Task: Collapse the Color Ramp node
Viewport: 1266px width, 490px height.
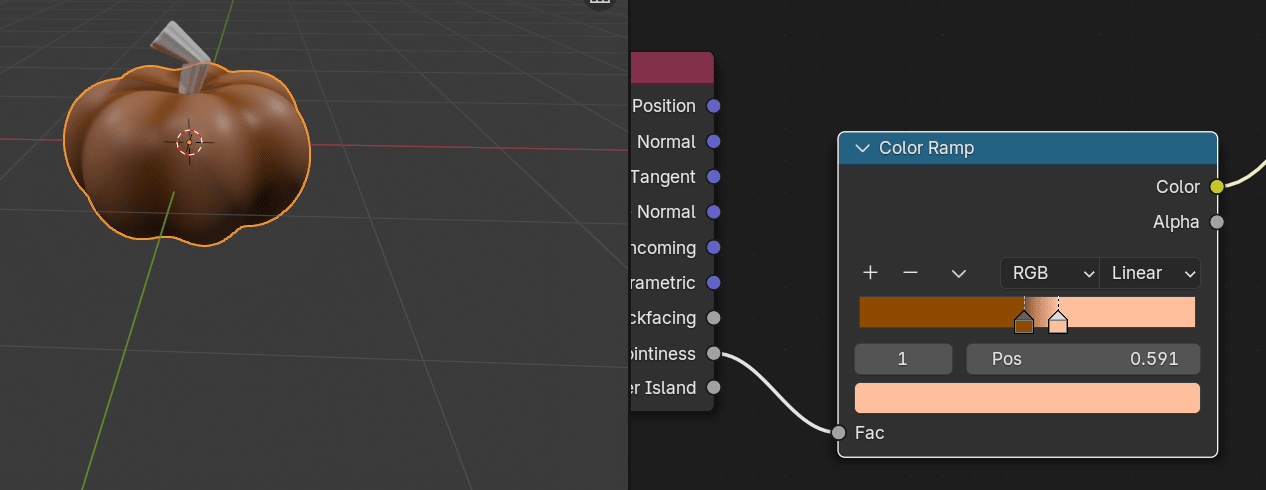Action: (x=863, y=148)
